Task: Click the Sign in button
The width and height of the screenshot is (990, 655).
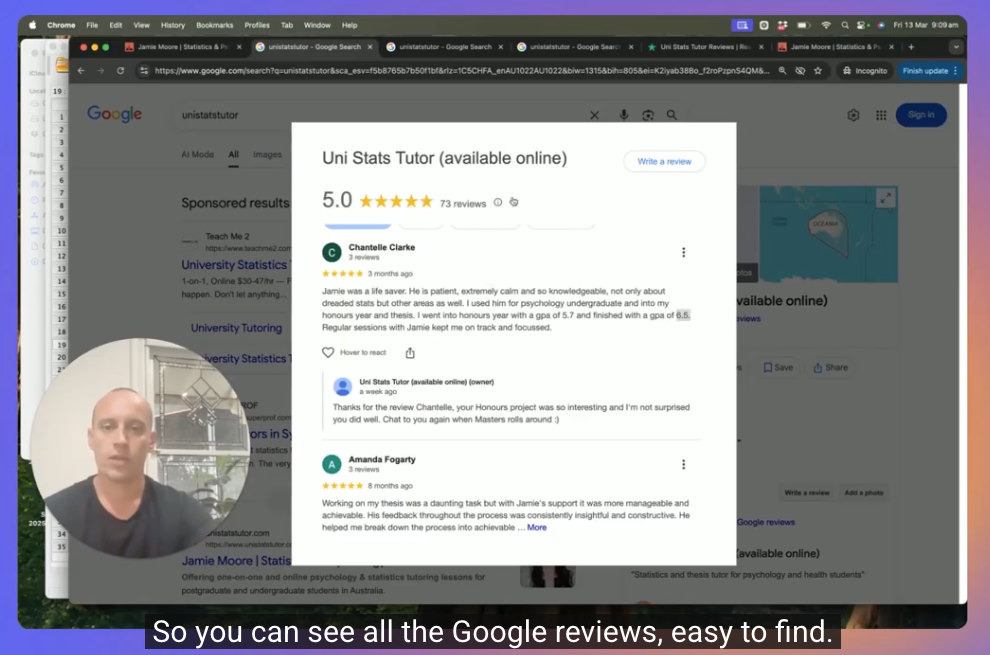Action: tap(921, 115)
